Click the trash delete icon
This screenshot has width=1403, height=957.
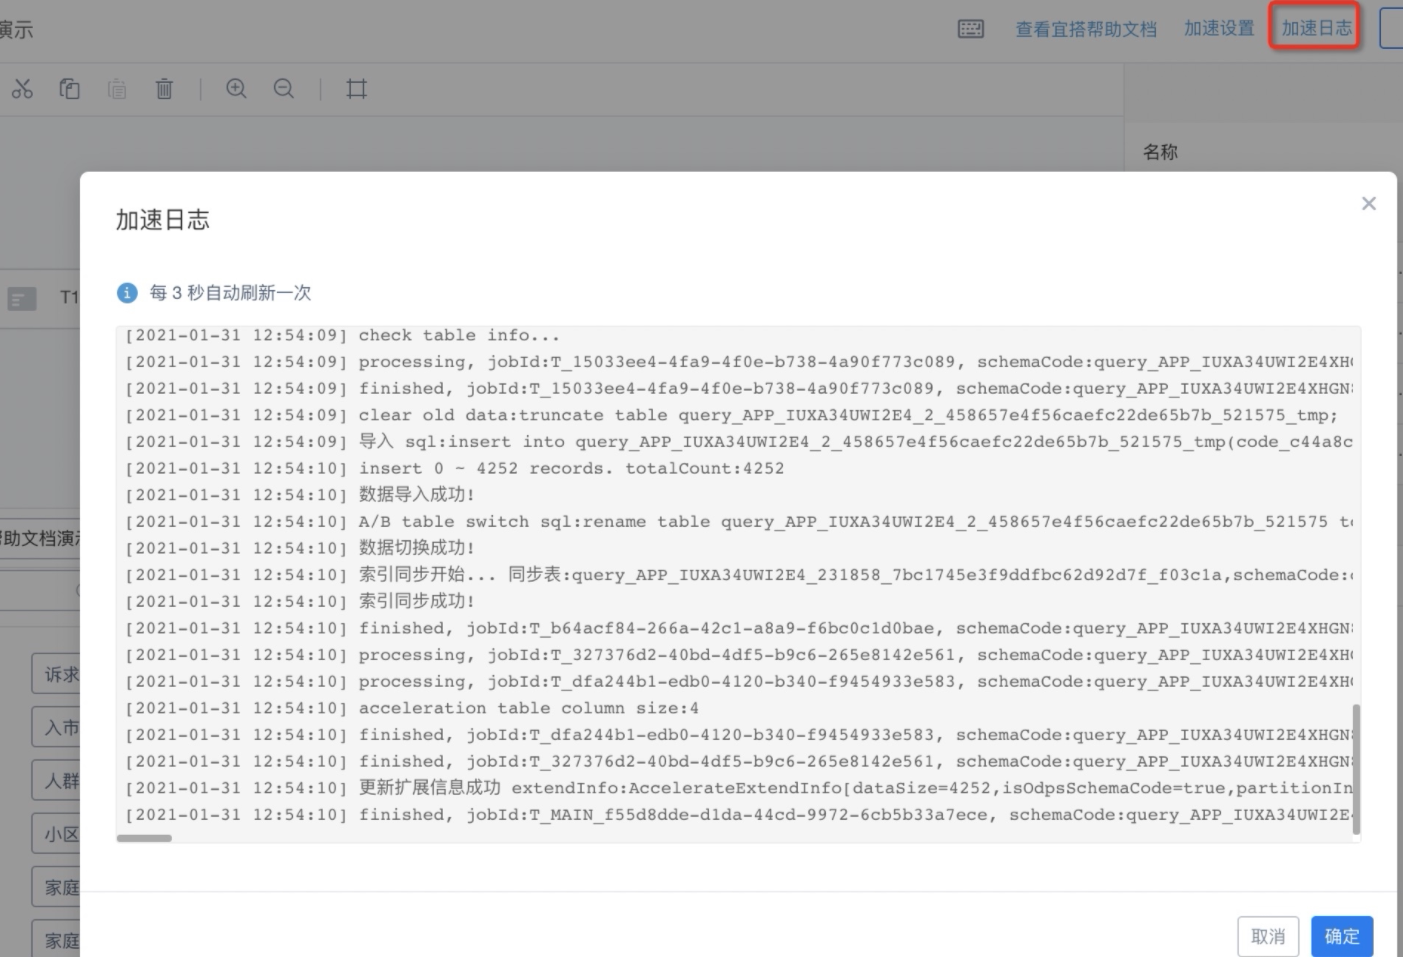tap(164, 89)
